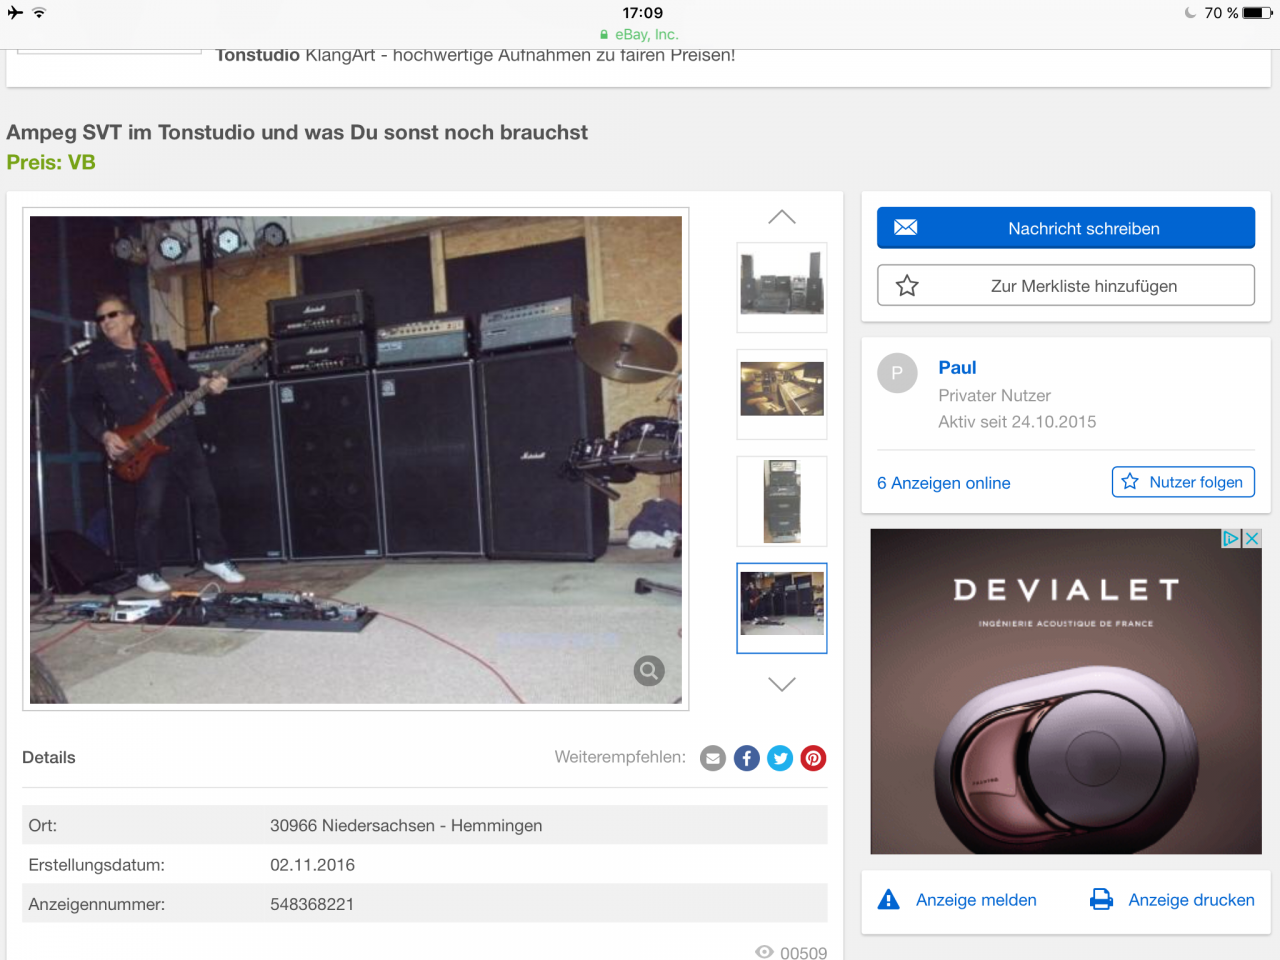
Task: Open seller Paul's profile link
Action: point(957,368)
